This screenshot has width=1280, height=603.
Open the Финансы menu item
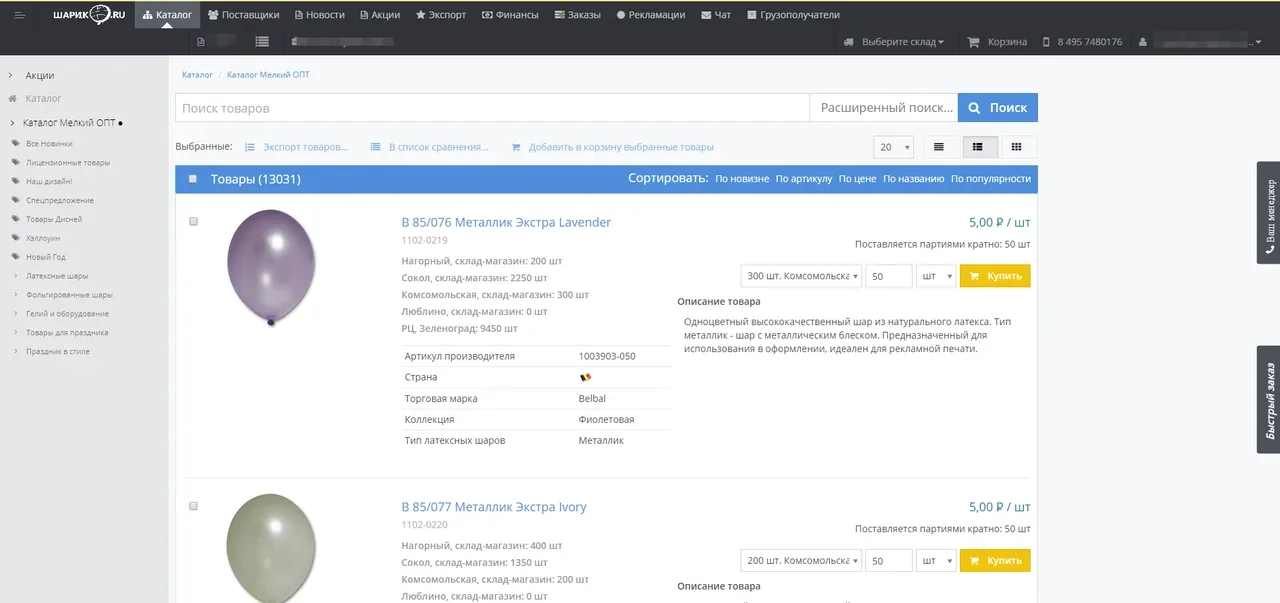pyautogui.click(x=510, y=15)
